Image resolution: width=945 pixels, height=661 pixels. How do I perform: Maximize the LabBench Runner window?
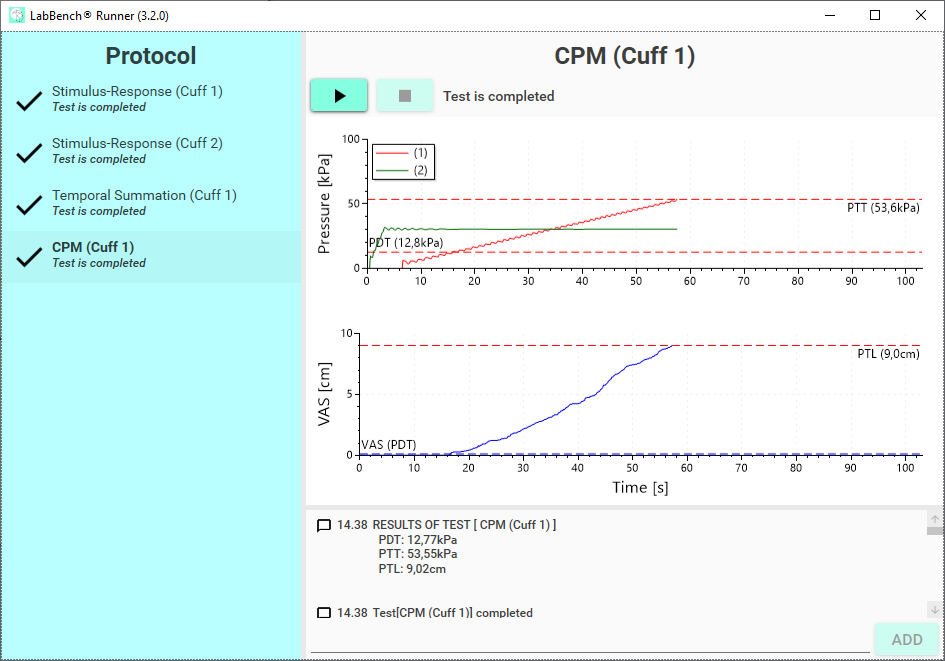(x=875, y=15)
